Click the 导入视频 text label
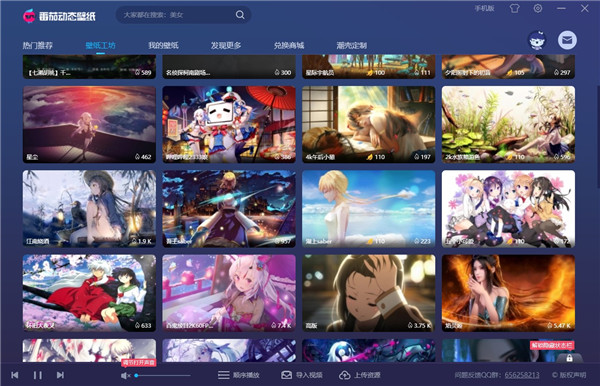Screen dimensions: 600x386 tap(309, 375)
